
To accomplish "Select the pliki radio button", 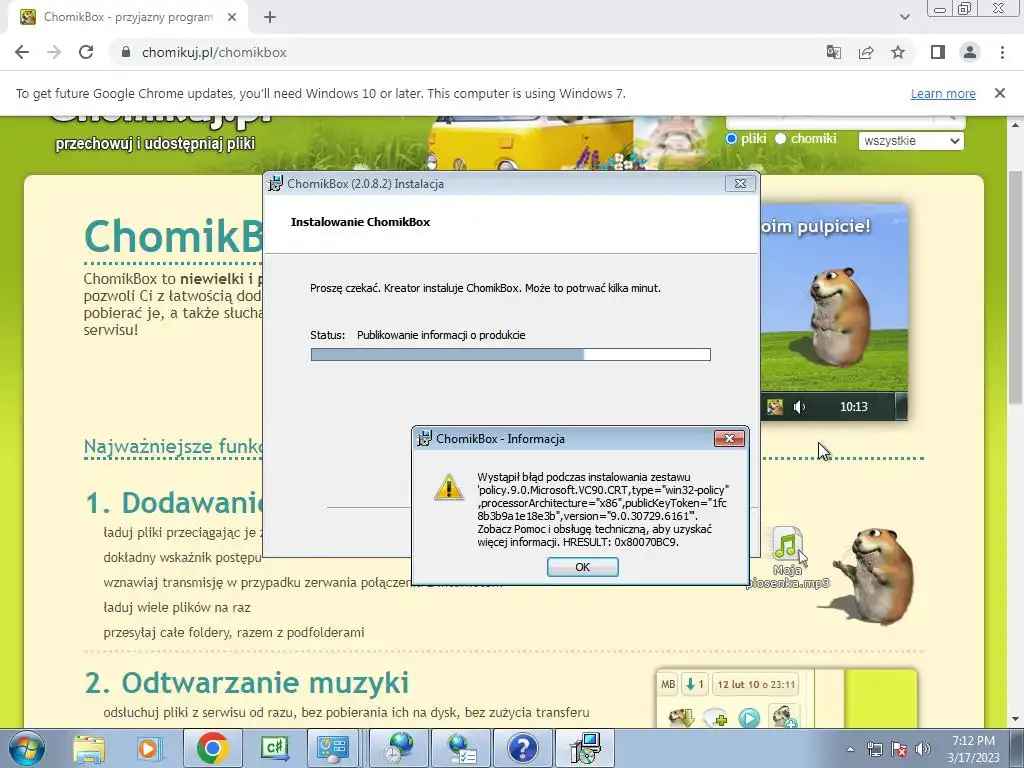I will pyautogui.click(x=731, y=138).
